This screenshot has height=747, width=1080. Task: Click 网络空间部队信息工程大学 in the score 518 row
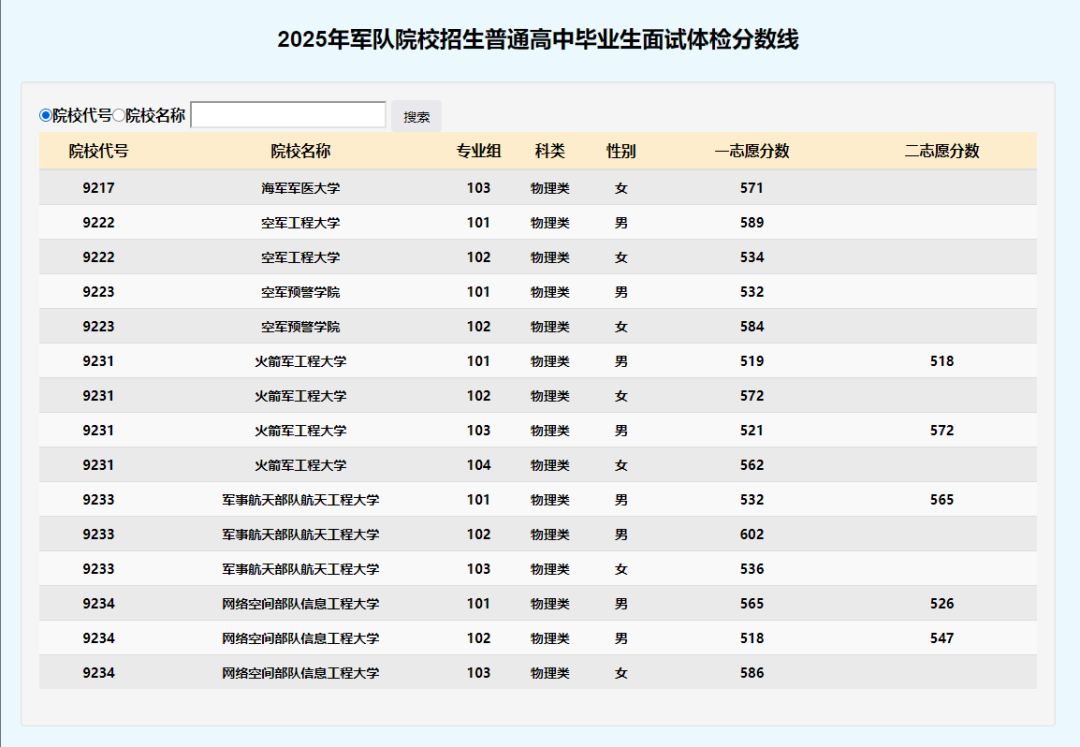[300, 638]
